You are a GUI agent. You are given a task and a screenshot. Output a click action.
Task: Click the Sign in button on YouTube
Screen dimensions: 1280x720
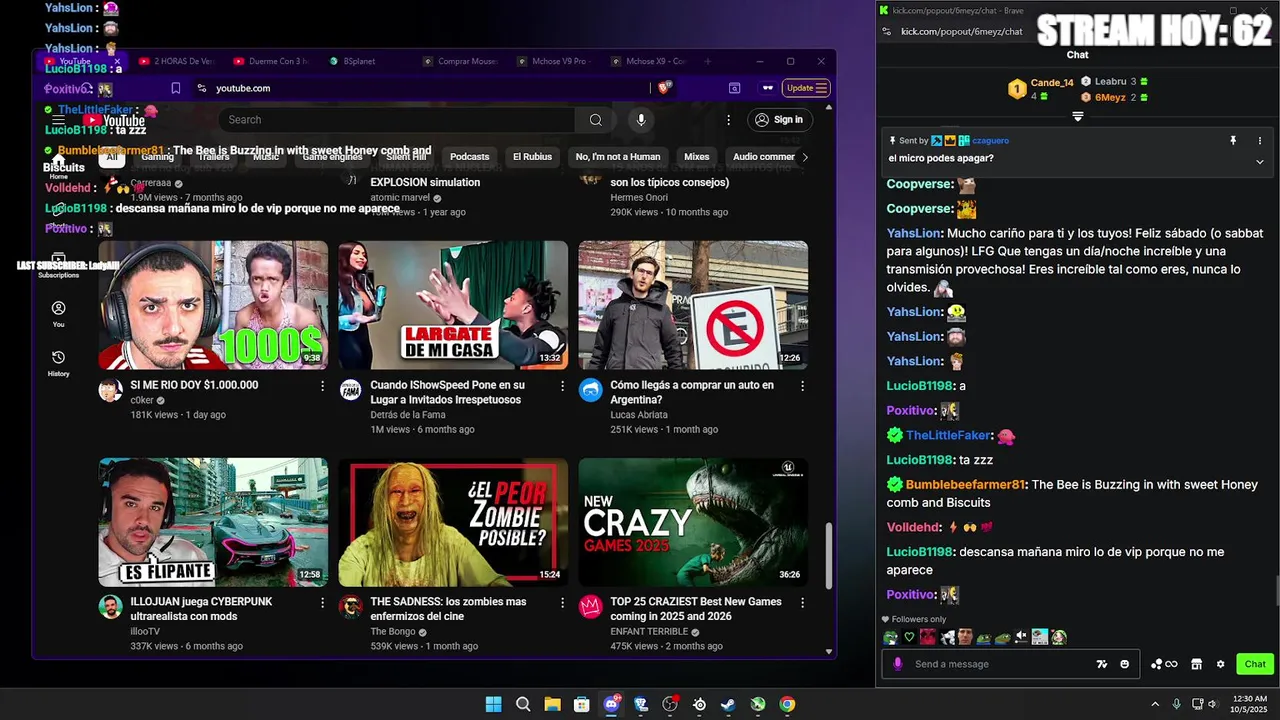pyautogui.click(x=779, y=120)
